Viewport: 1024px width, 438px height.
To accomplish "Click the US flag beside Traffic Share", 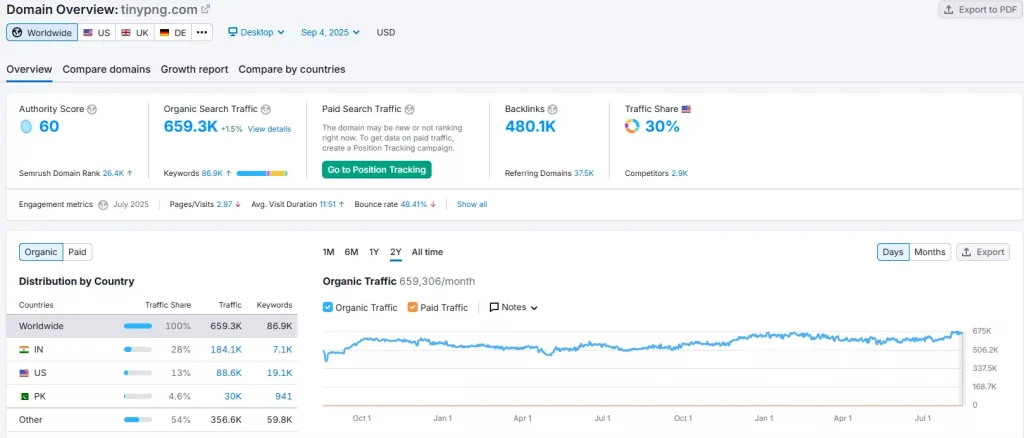I will coord(686,109).
